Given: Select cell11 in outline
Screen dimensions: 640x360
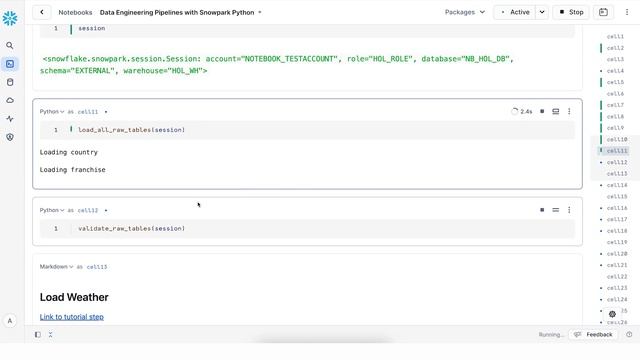Looking at the screenshot, I should (617, 151).
